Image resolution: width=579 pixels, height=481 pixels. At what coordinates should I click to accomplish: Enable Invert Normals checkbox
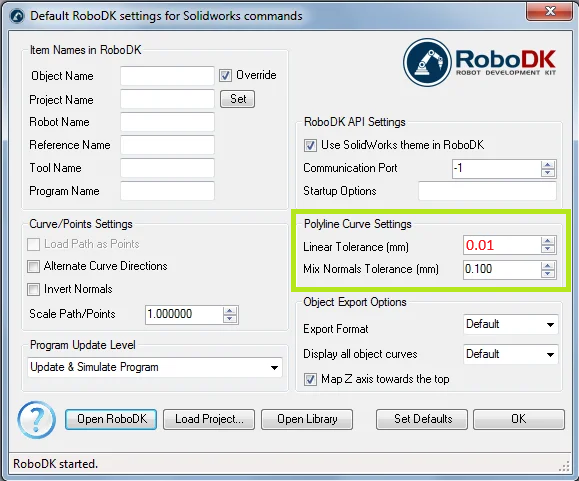tap(34, 289)
